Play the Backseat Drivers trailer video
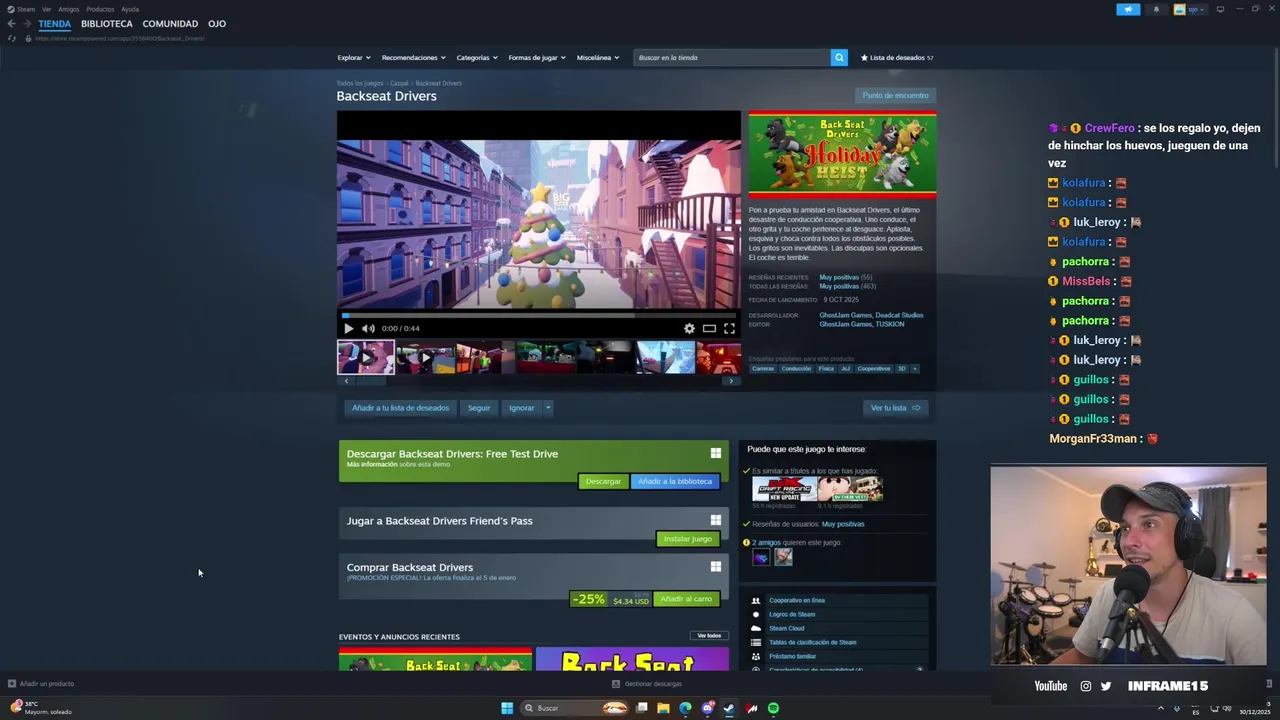This screenshot has width=1280, height=720. click(x=348, y=328)
